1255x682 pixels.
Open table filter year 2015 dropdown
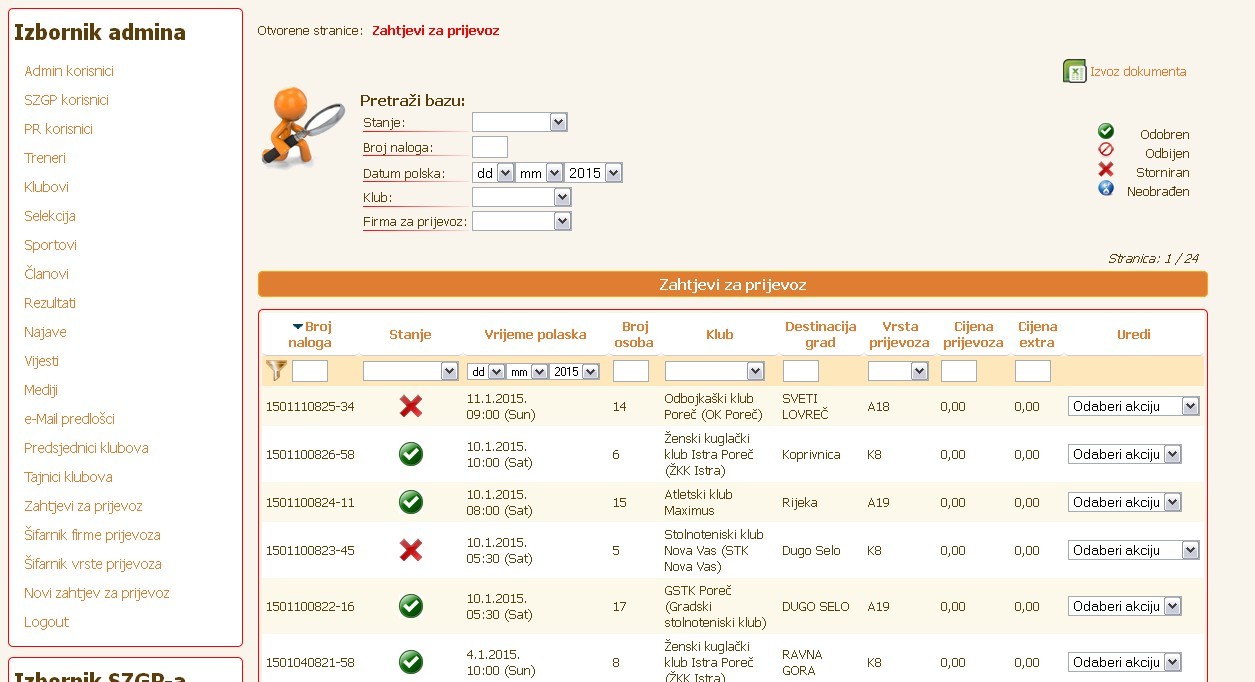coord(575,371)
